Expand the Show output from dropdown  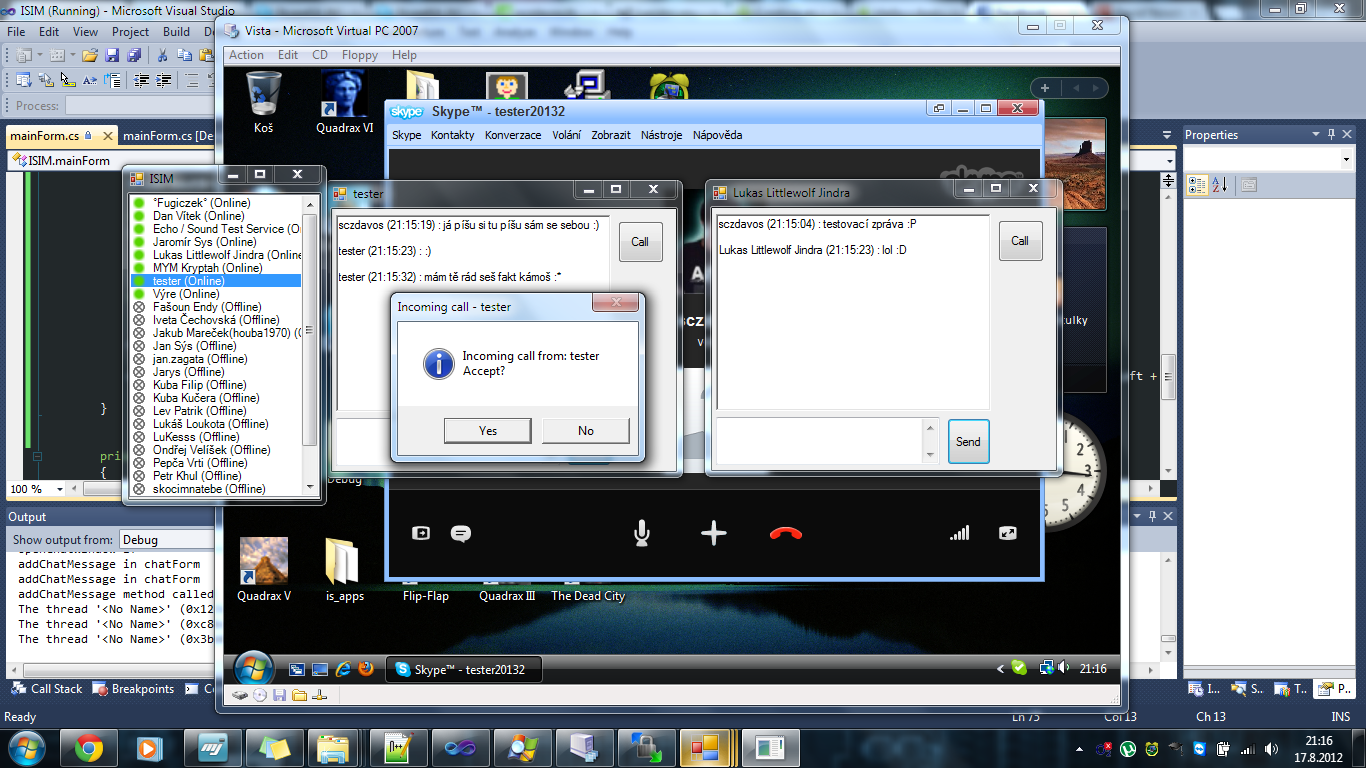click(166, 540)
